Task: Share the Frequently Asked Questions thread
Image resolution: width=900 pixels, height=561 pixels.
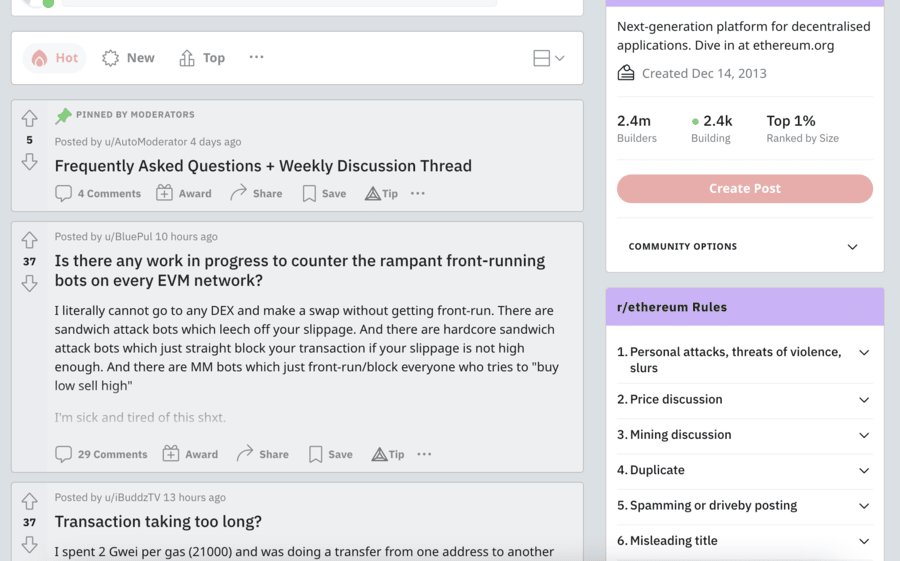Action: (x=256, y=194)
